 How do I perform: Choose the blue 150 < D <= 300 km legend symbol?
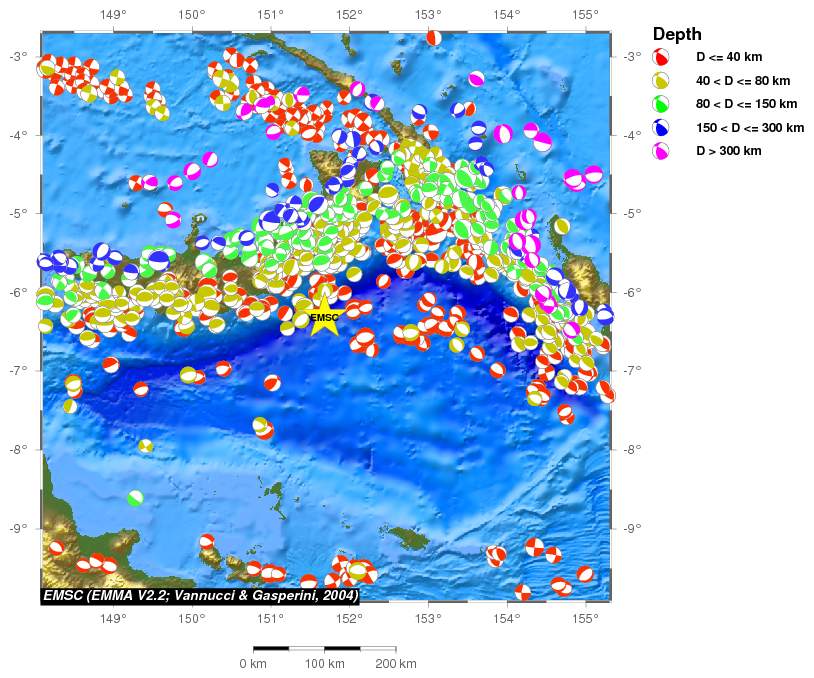(x=661, y=128)
